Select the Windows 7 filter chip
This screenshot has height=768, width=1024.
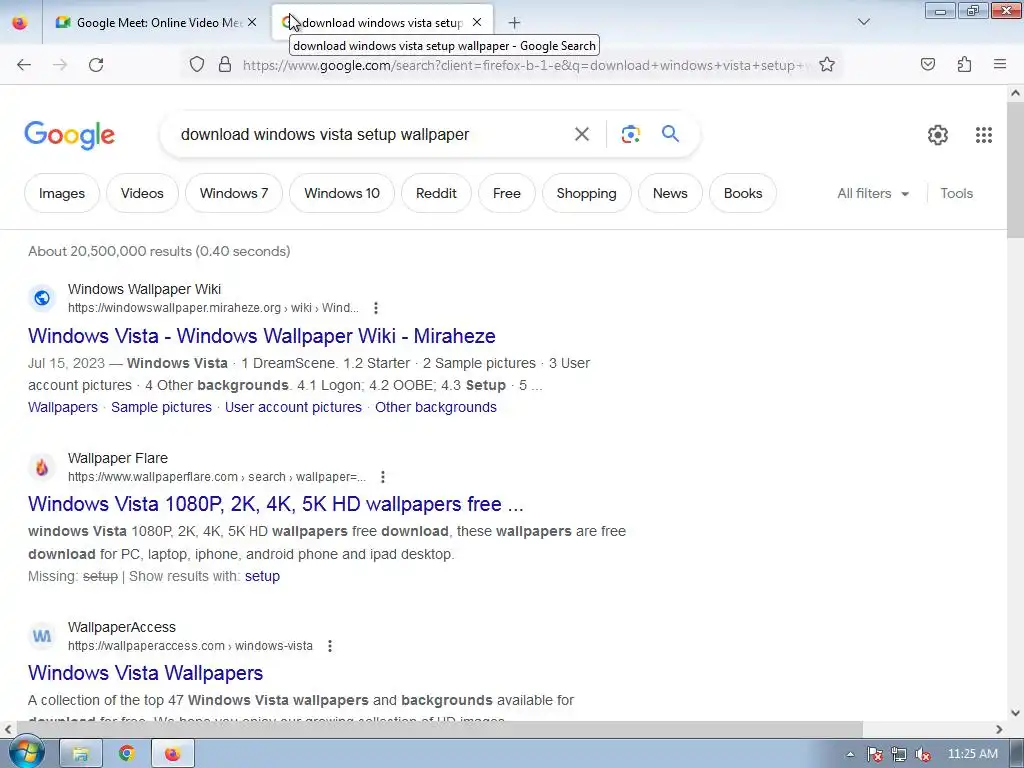[x=234, y=193]
